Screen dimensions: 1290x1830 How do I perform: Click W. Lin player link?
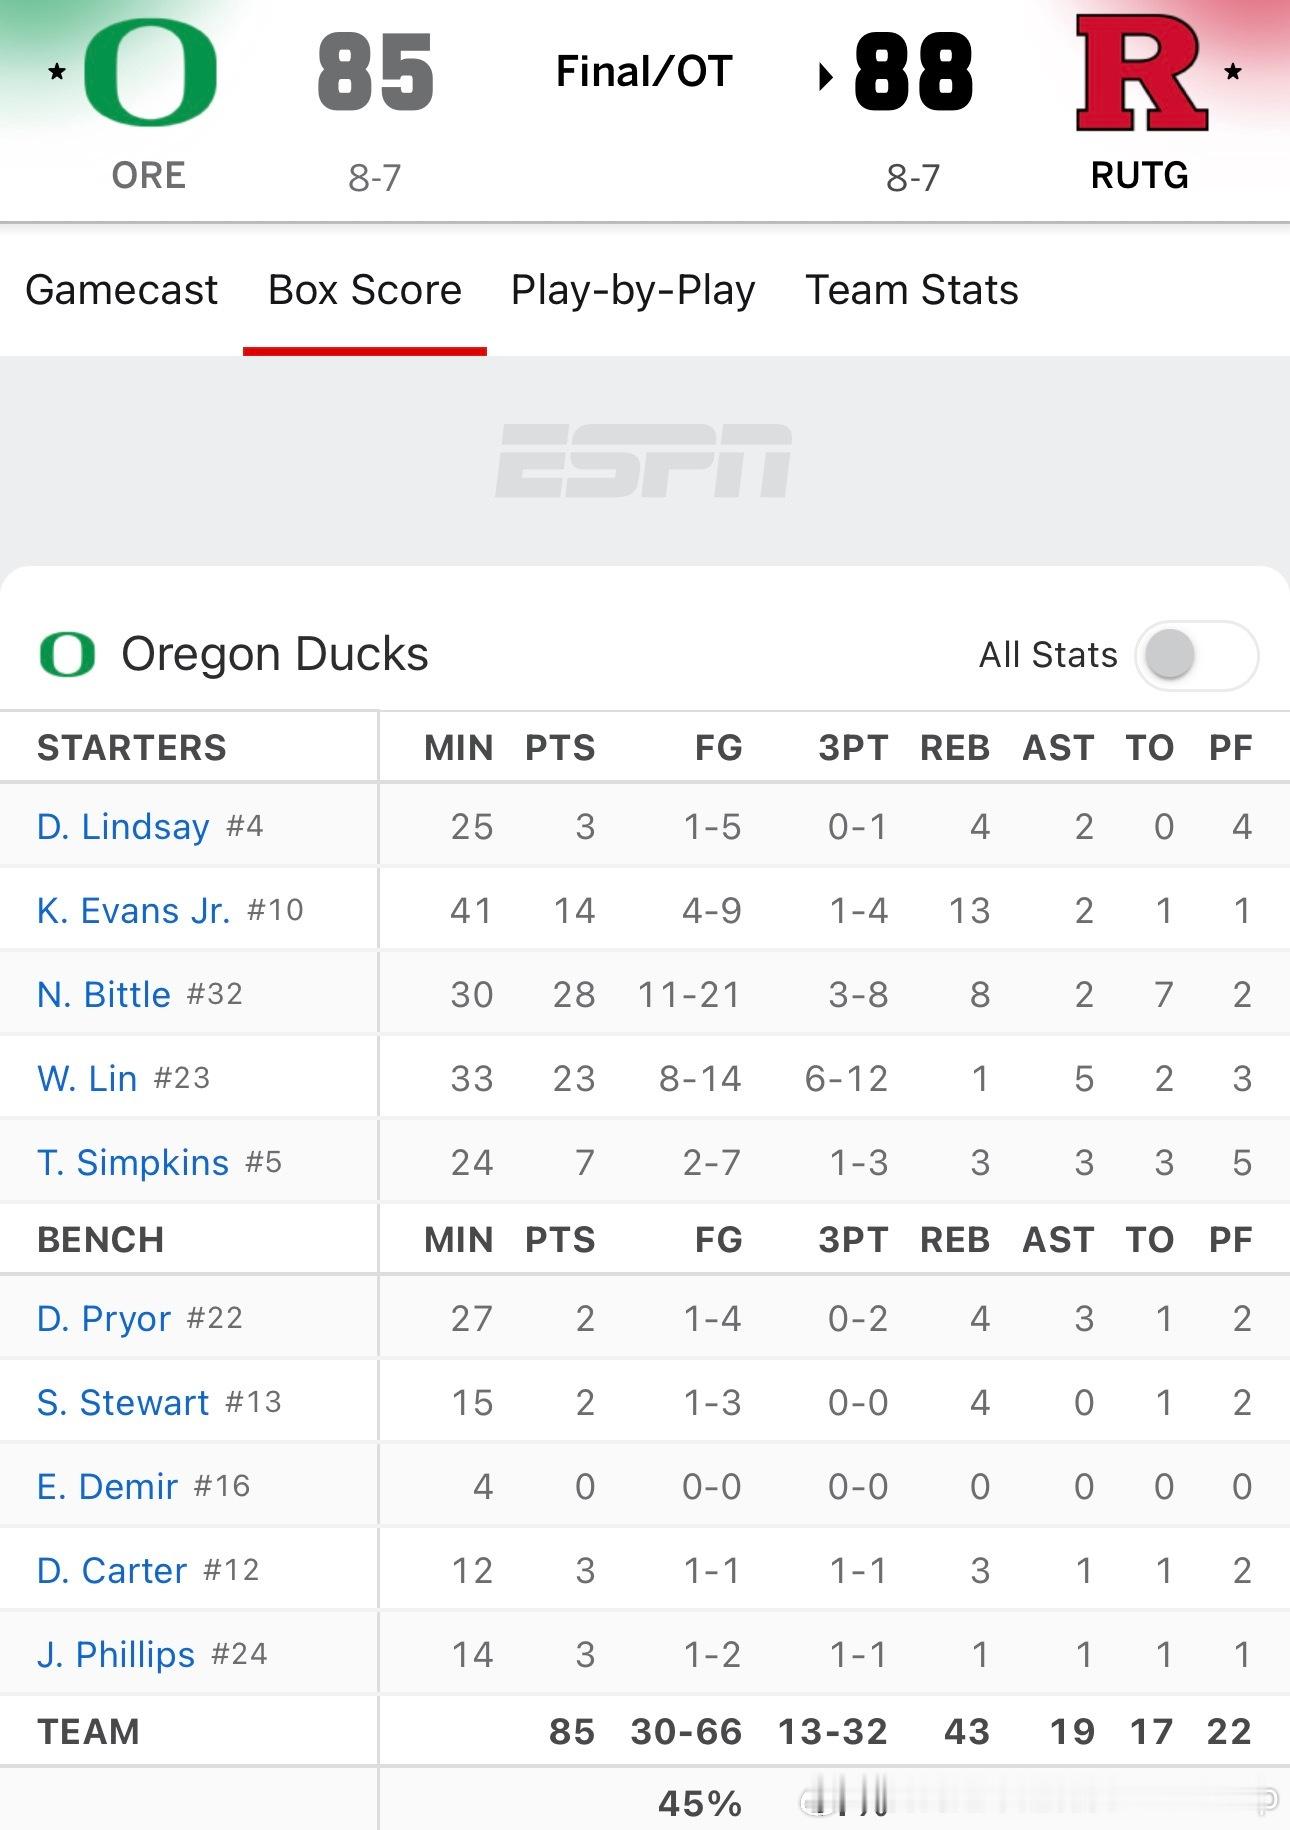click(87, 1078)
